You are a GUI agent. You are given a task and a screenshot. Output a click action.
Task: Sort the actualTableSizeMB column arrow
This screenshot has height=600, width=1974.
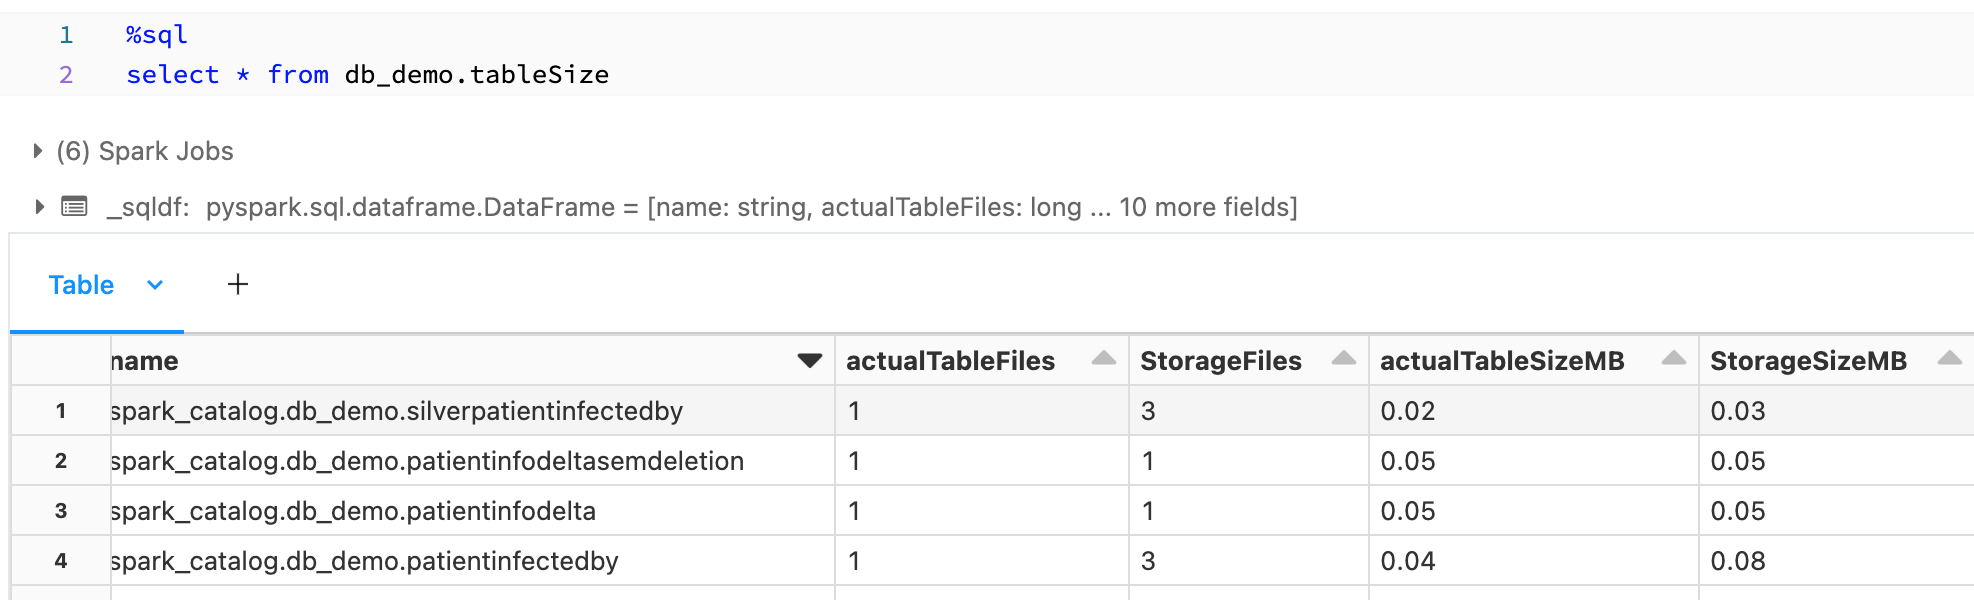coord(1674,358)
